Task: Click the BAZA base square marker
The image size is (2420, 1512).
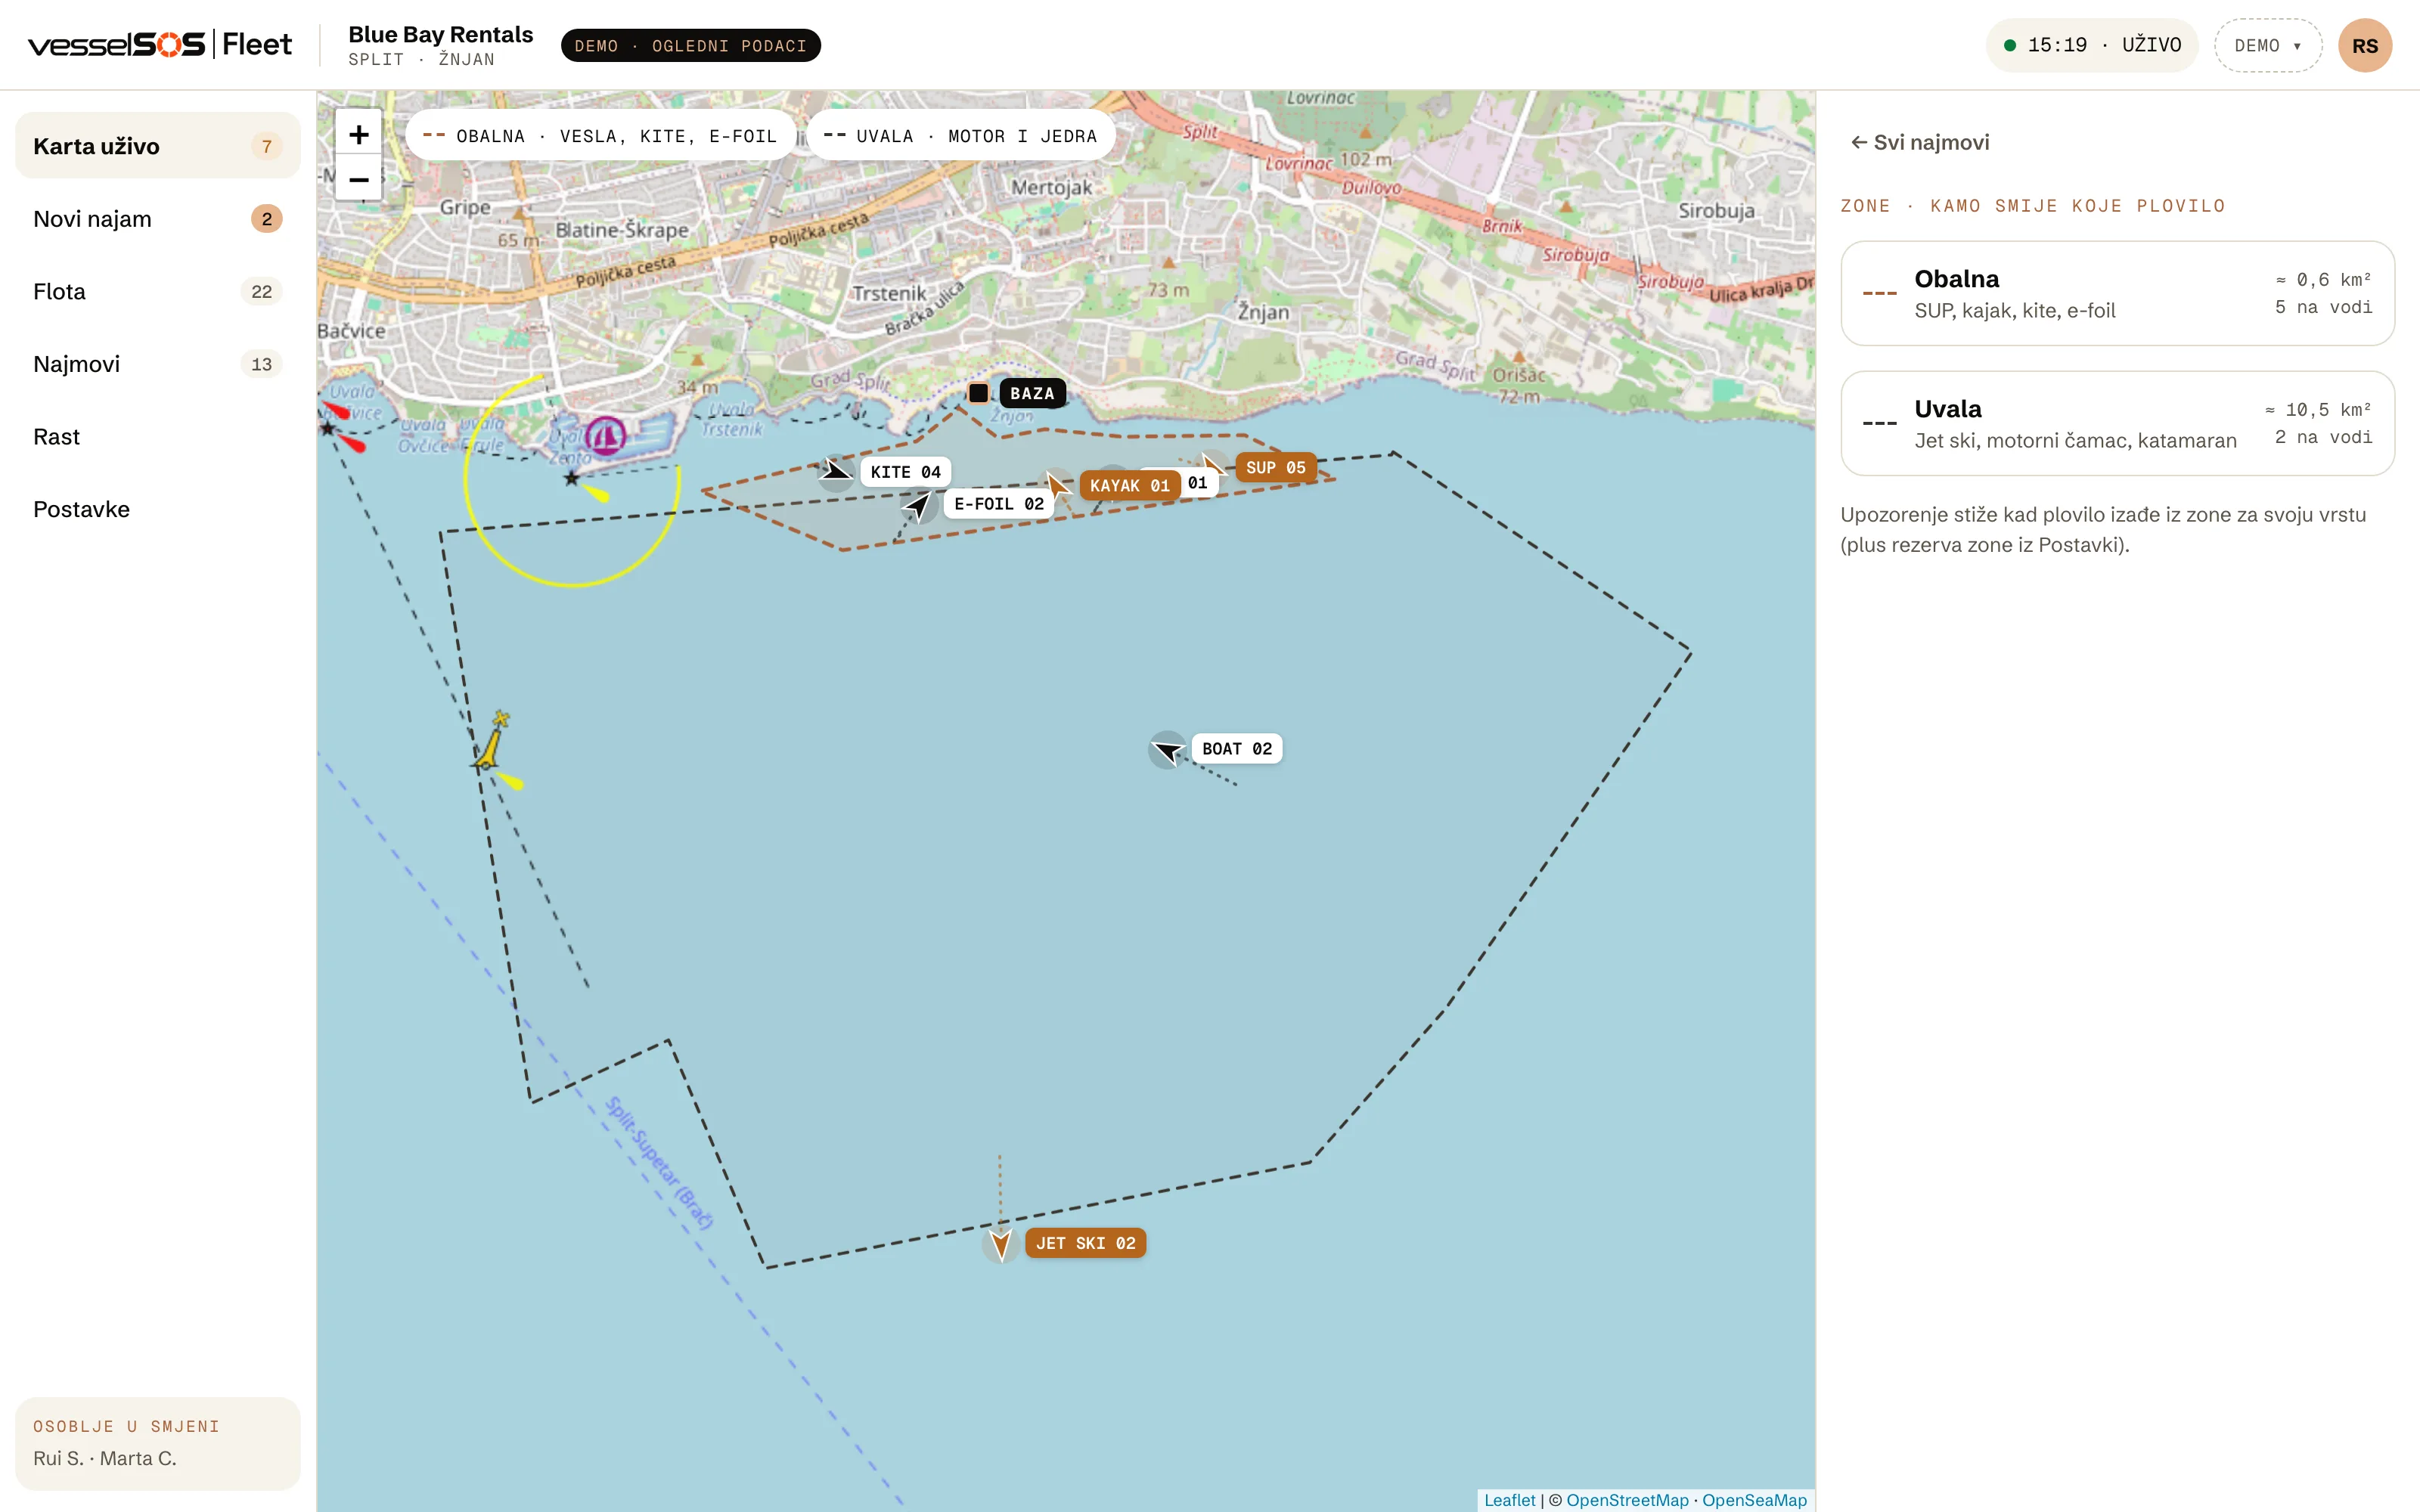Action: pos(979,393)
